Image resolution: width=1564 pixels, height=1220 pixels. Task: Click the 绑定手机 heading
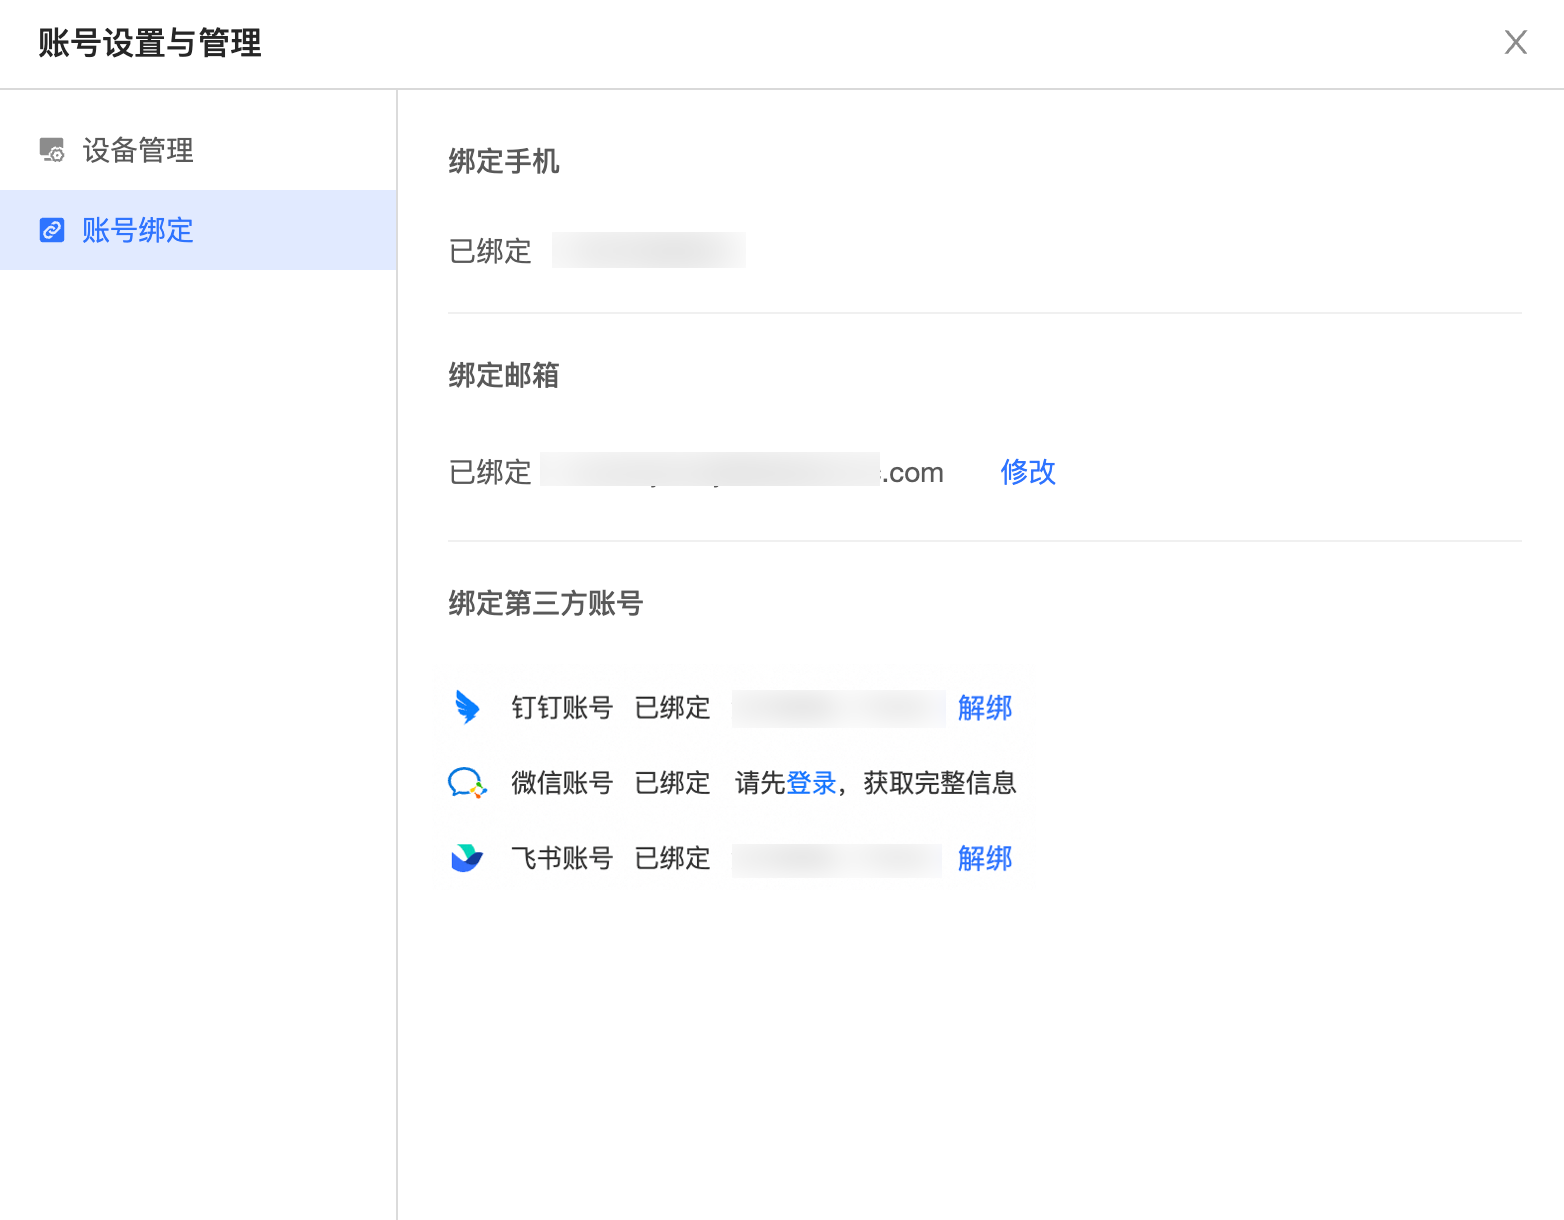pyautogui.click(x=504, y=161)
